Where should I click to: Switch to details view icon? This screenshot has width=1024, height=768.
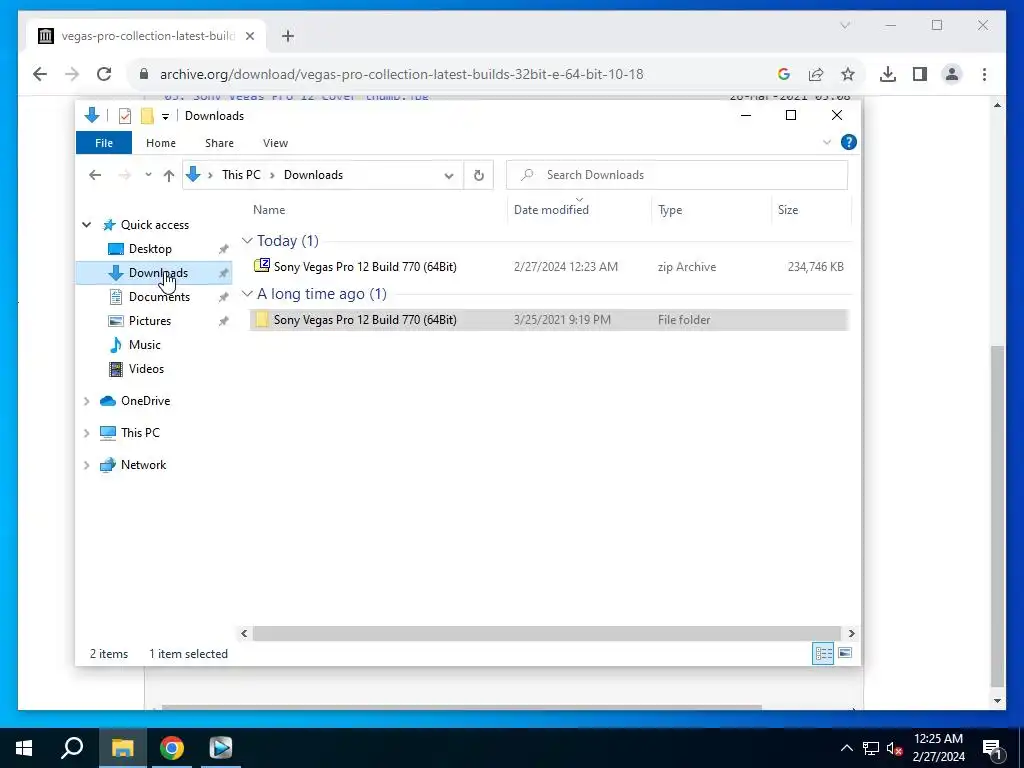(x=823, y=653)
